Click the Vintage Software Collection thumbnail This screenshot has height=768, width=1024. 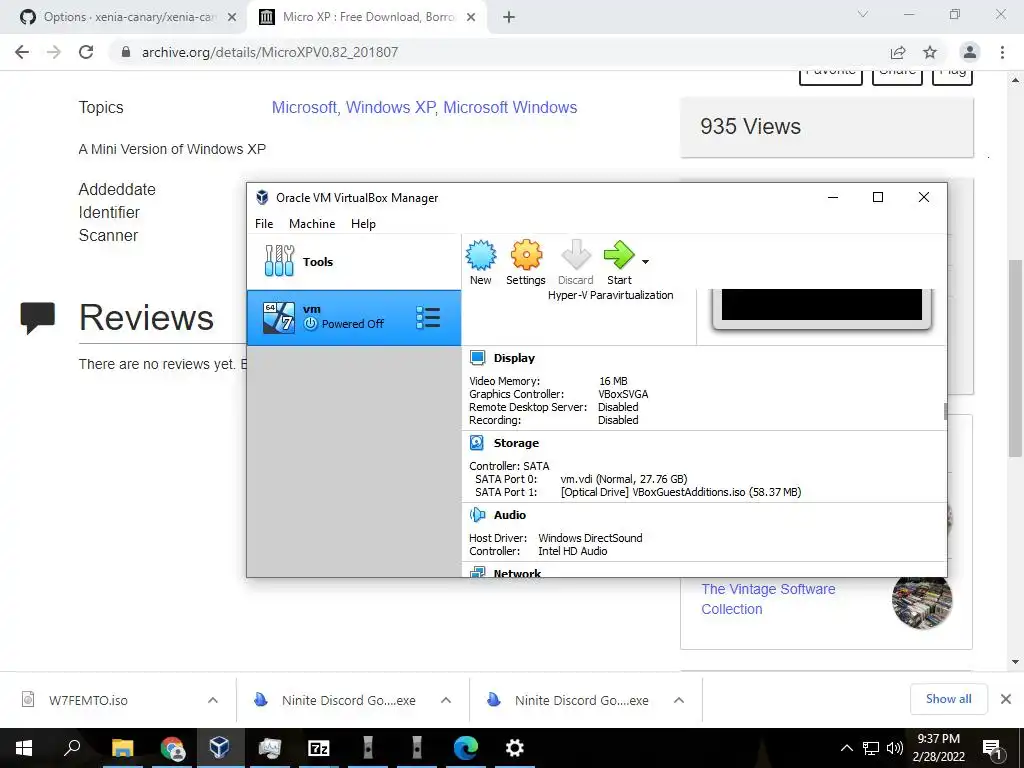921,602
